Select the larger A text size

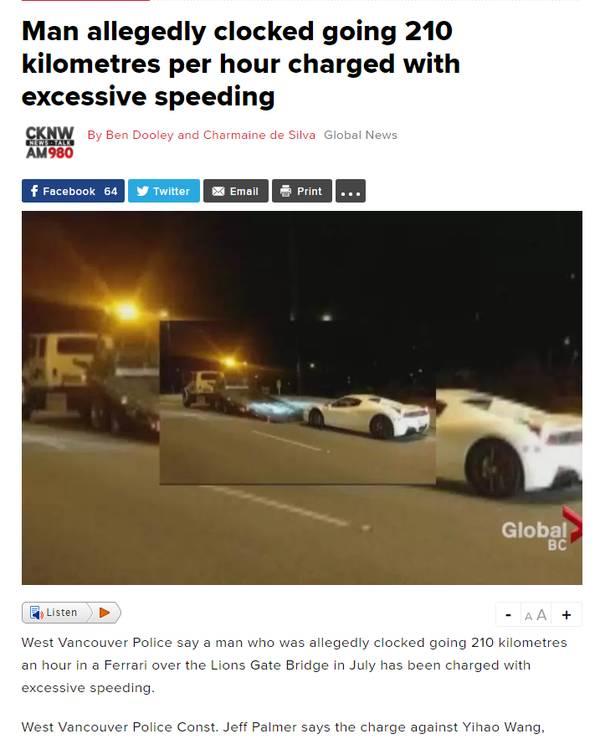[x=542, y=615]
